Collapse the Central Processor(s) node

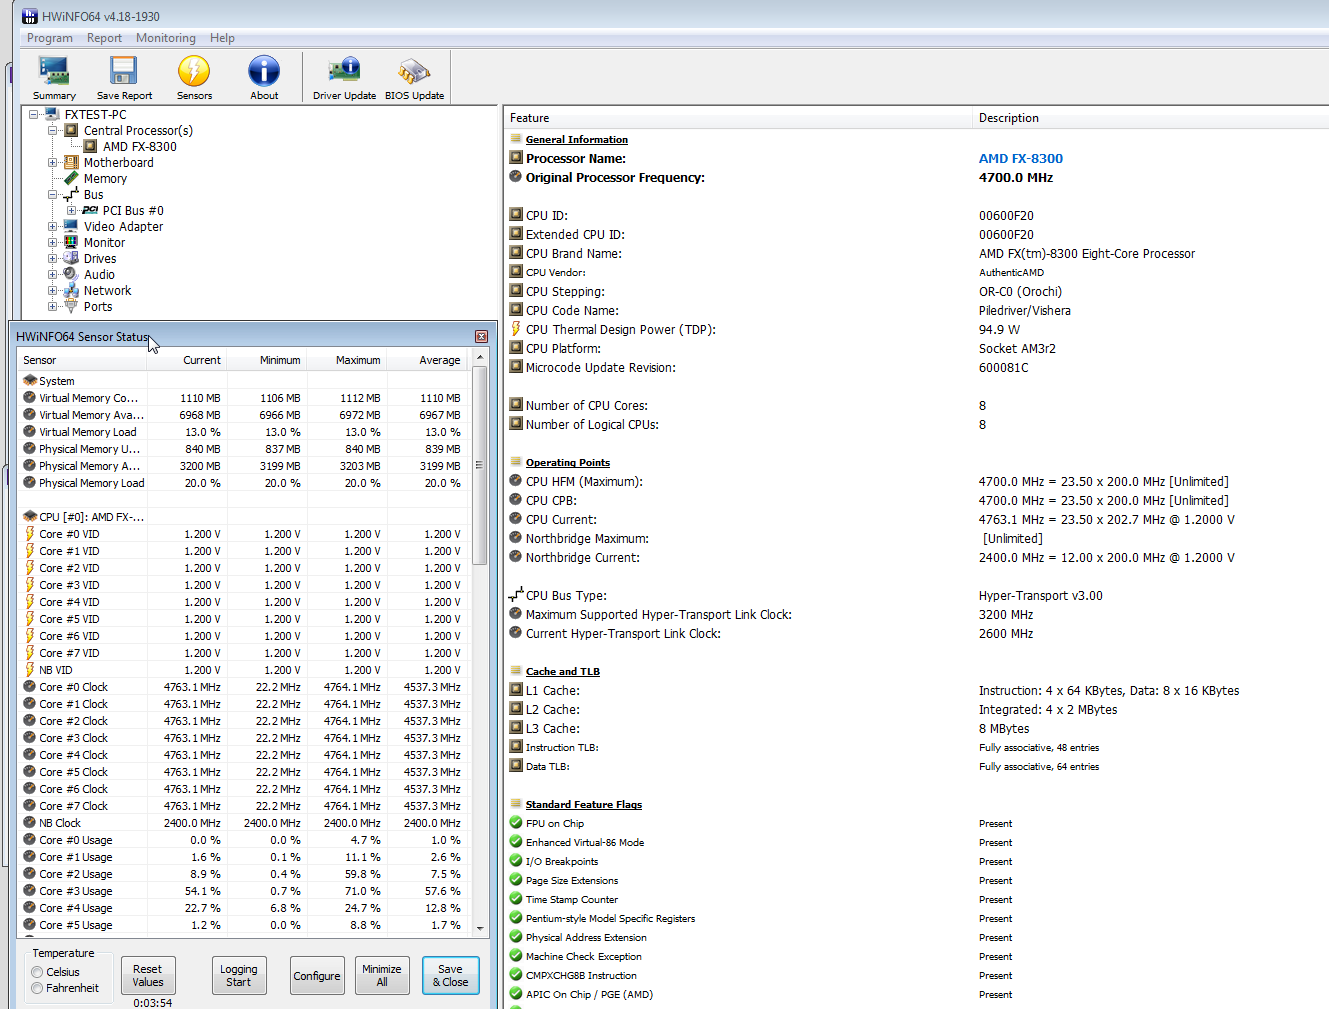(53, 130)
